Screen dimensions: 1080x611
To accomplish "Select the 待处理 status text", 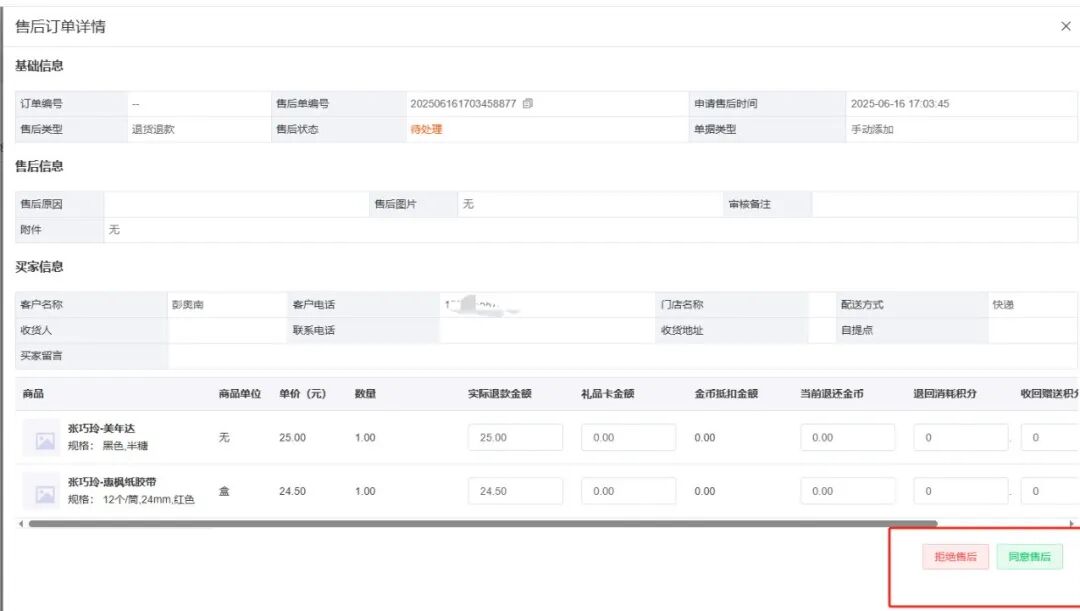I will (426, 129).
